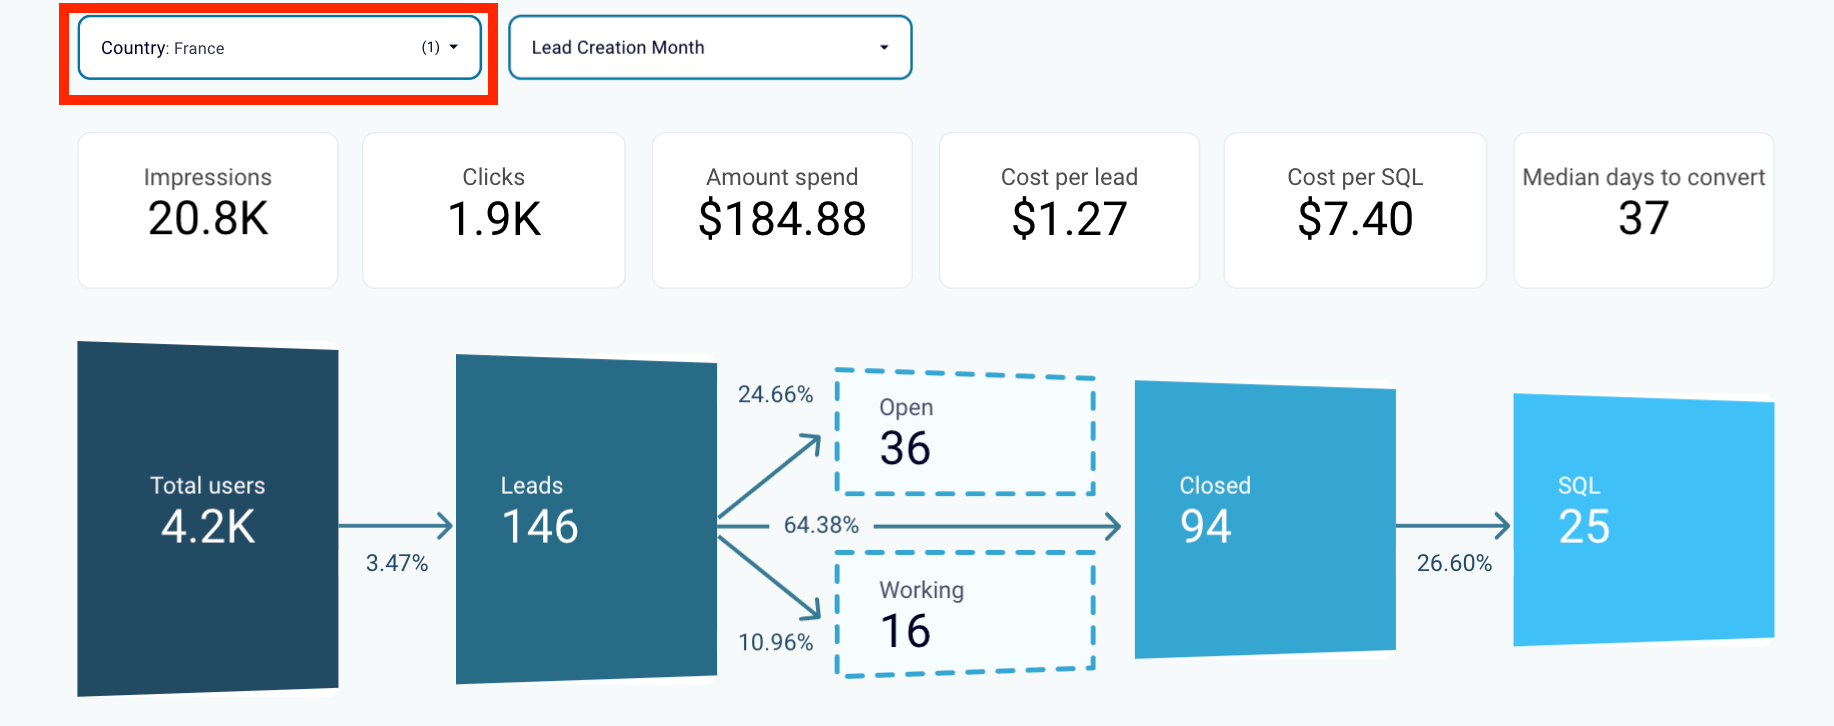Click the Working 16 dashed box
The width and height of the screenshot is (1834, 726).
[965, 614]
